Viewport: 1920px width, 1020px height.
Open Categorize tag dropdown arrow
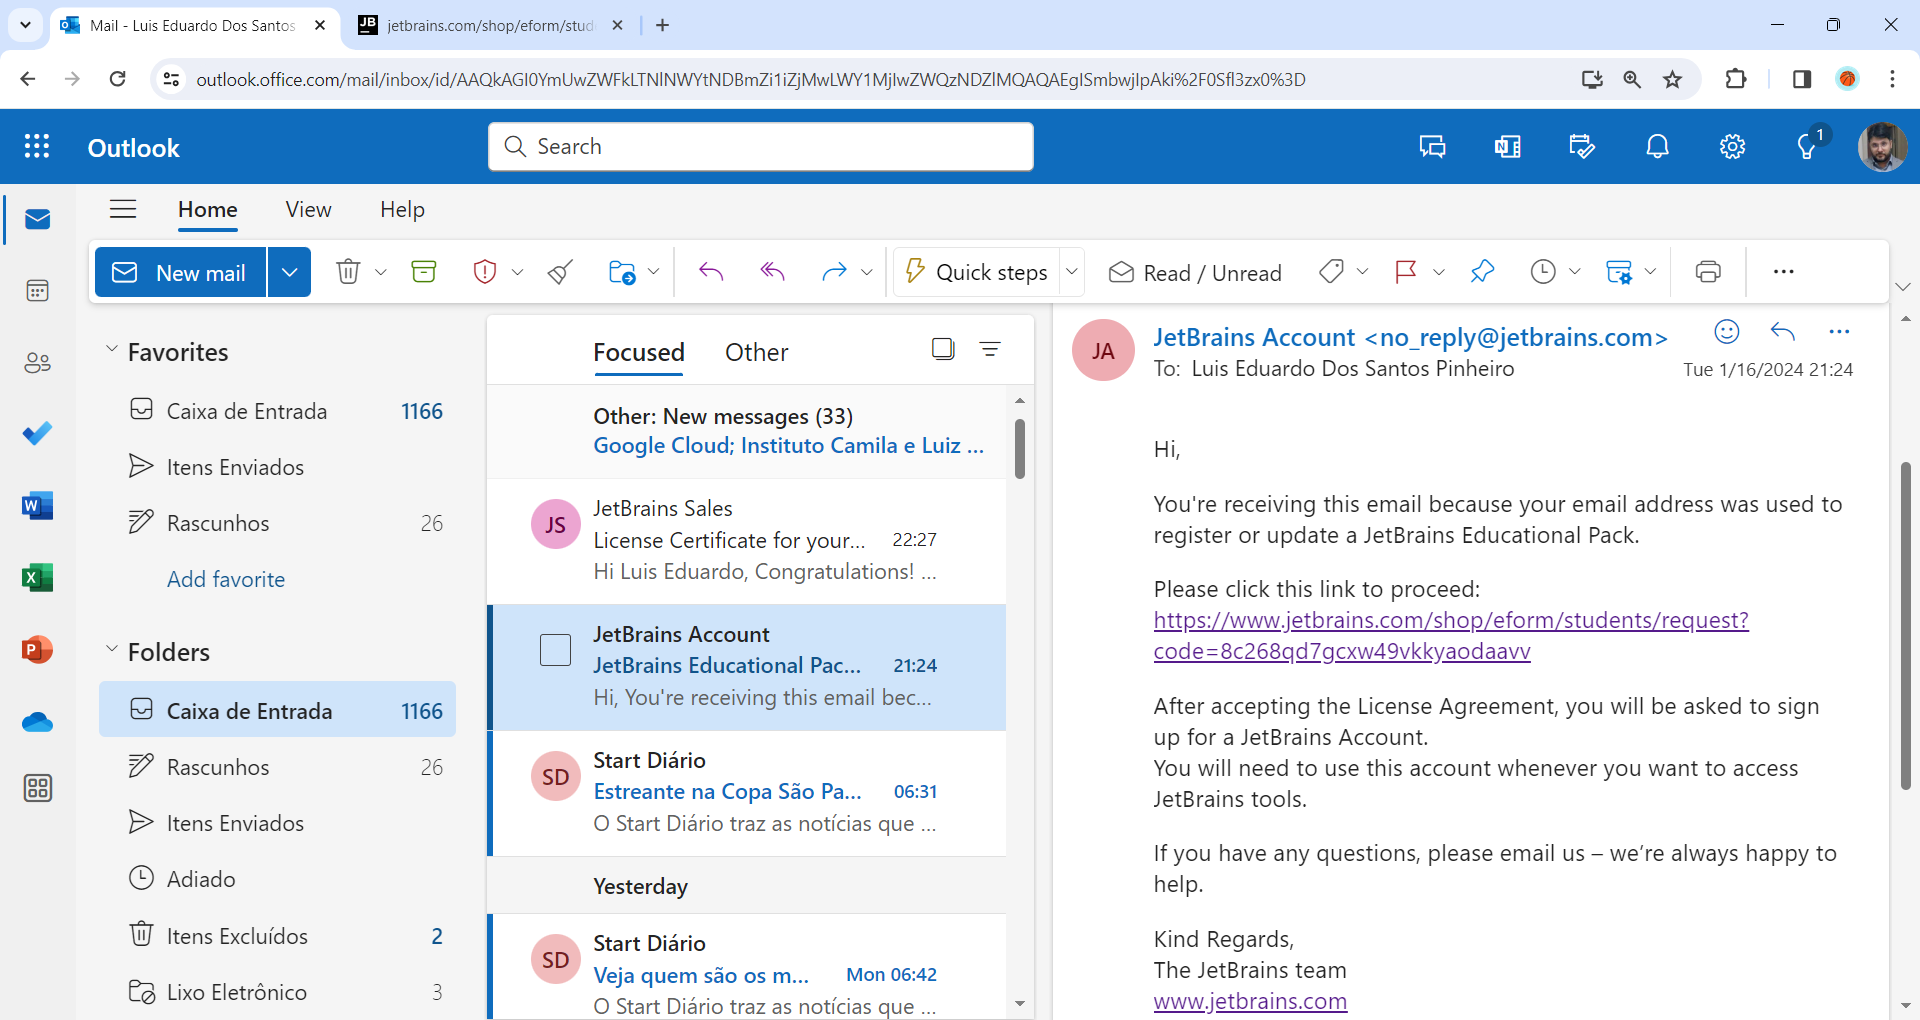(x=1362, y=272)
